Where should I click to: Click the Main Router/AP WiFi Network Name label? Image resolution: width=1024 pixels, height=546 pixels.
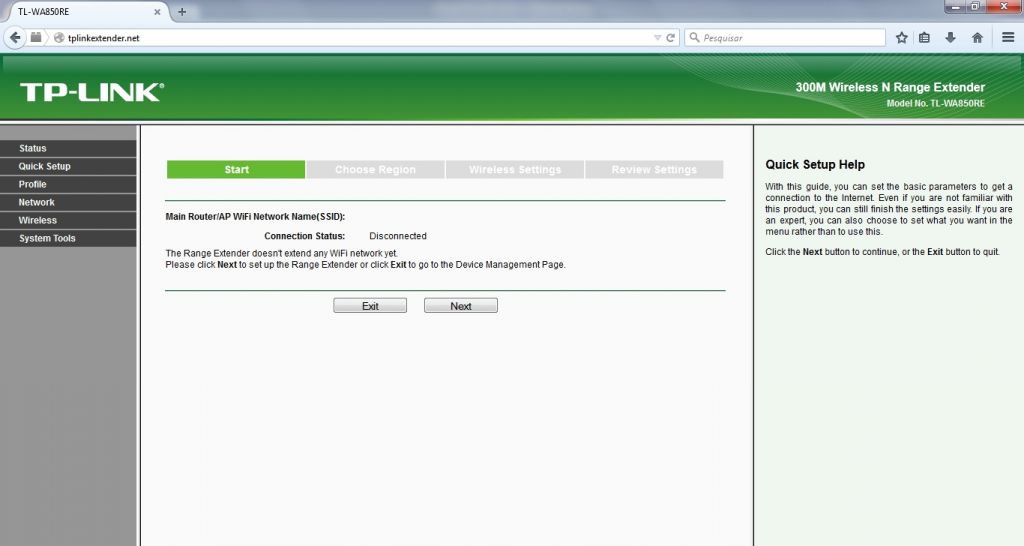pos(255,216)
